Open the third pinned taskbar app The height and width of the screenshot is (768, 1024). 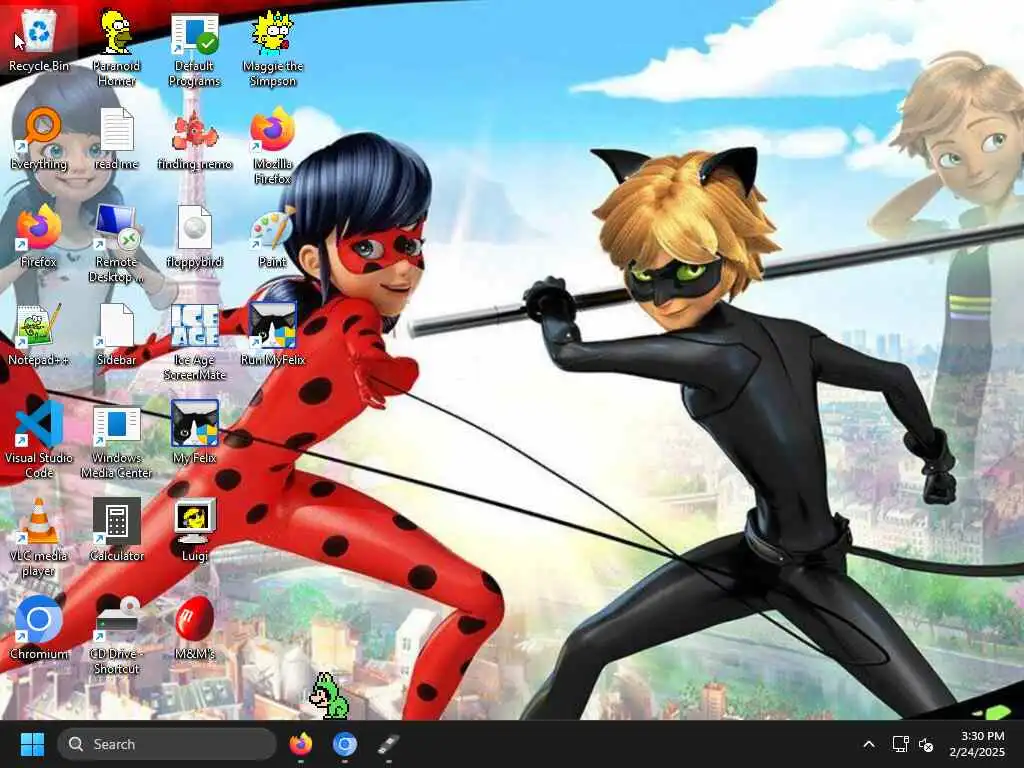[x=389, y=744]
